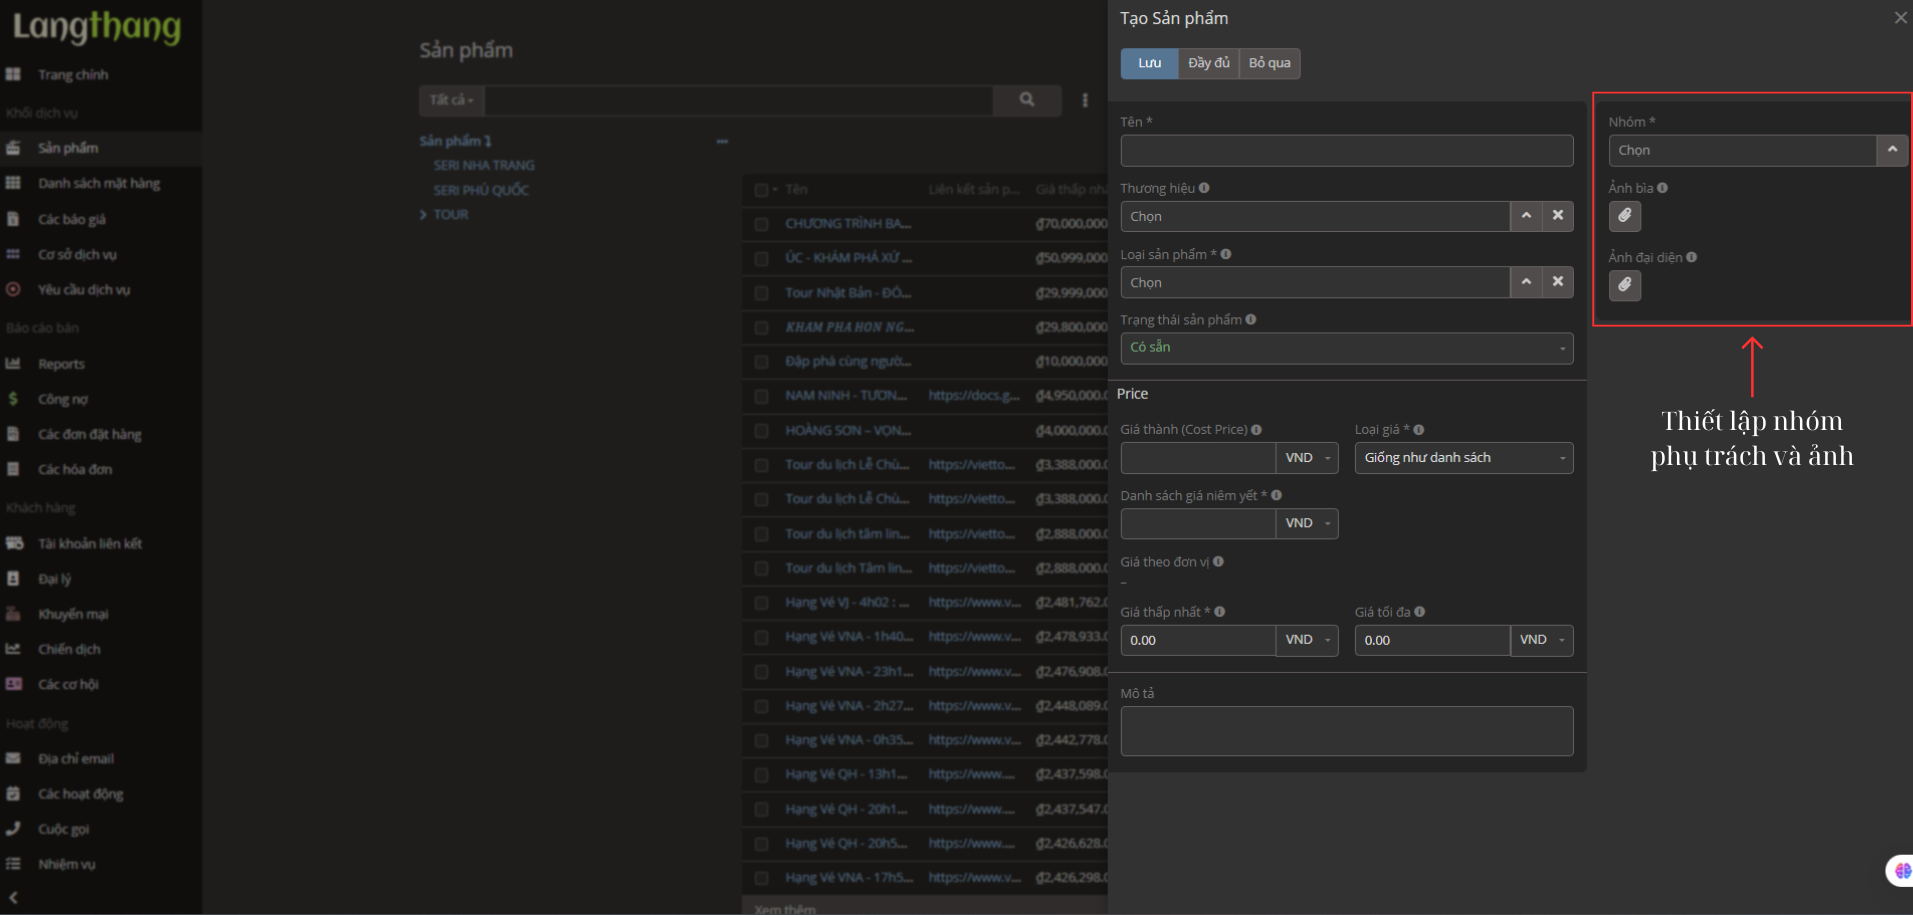This screenshot has width=1913, height=915.
Task: Click the Ảnh đại diện paperclip upload icon
Action: pyautogui.click(x=1624, y=286)
